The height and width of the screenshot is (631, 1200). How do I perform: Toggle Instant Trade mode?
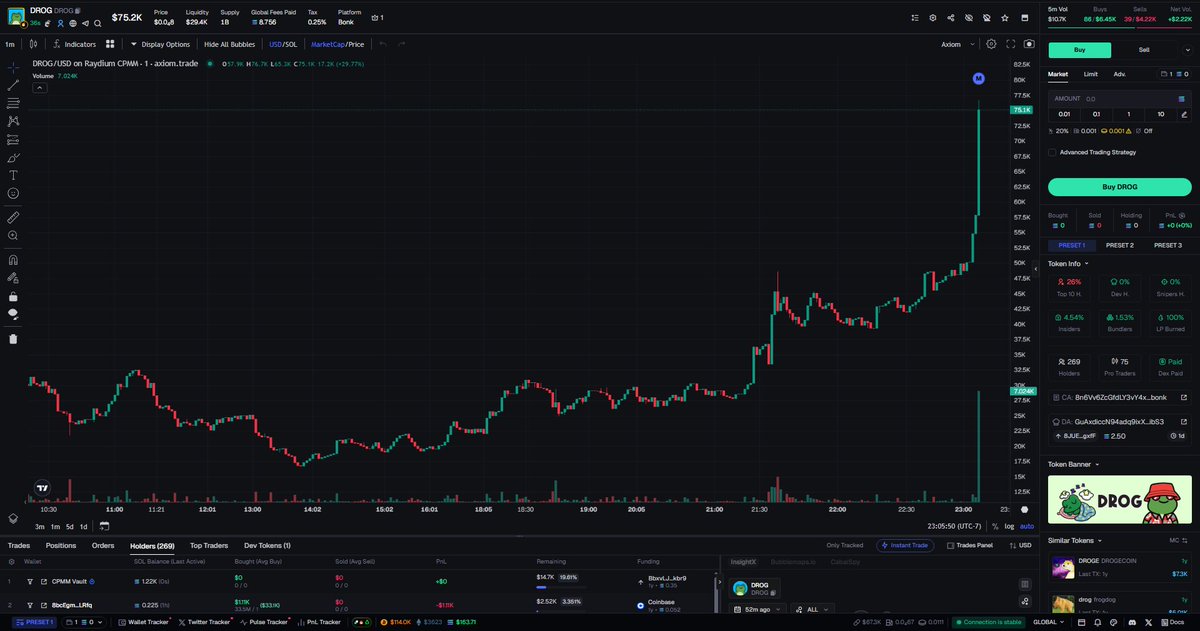(905, 545)
